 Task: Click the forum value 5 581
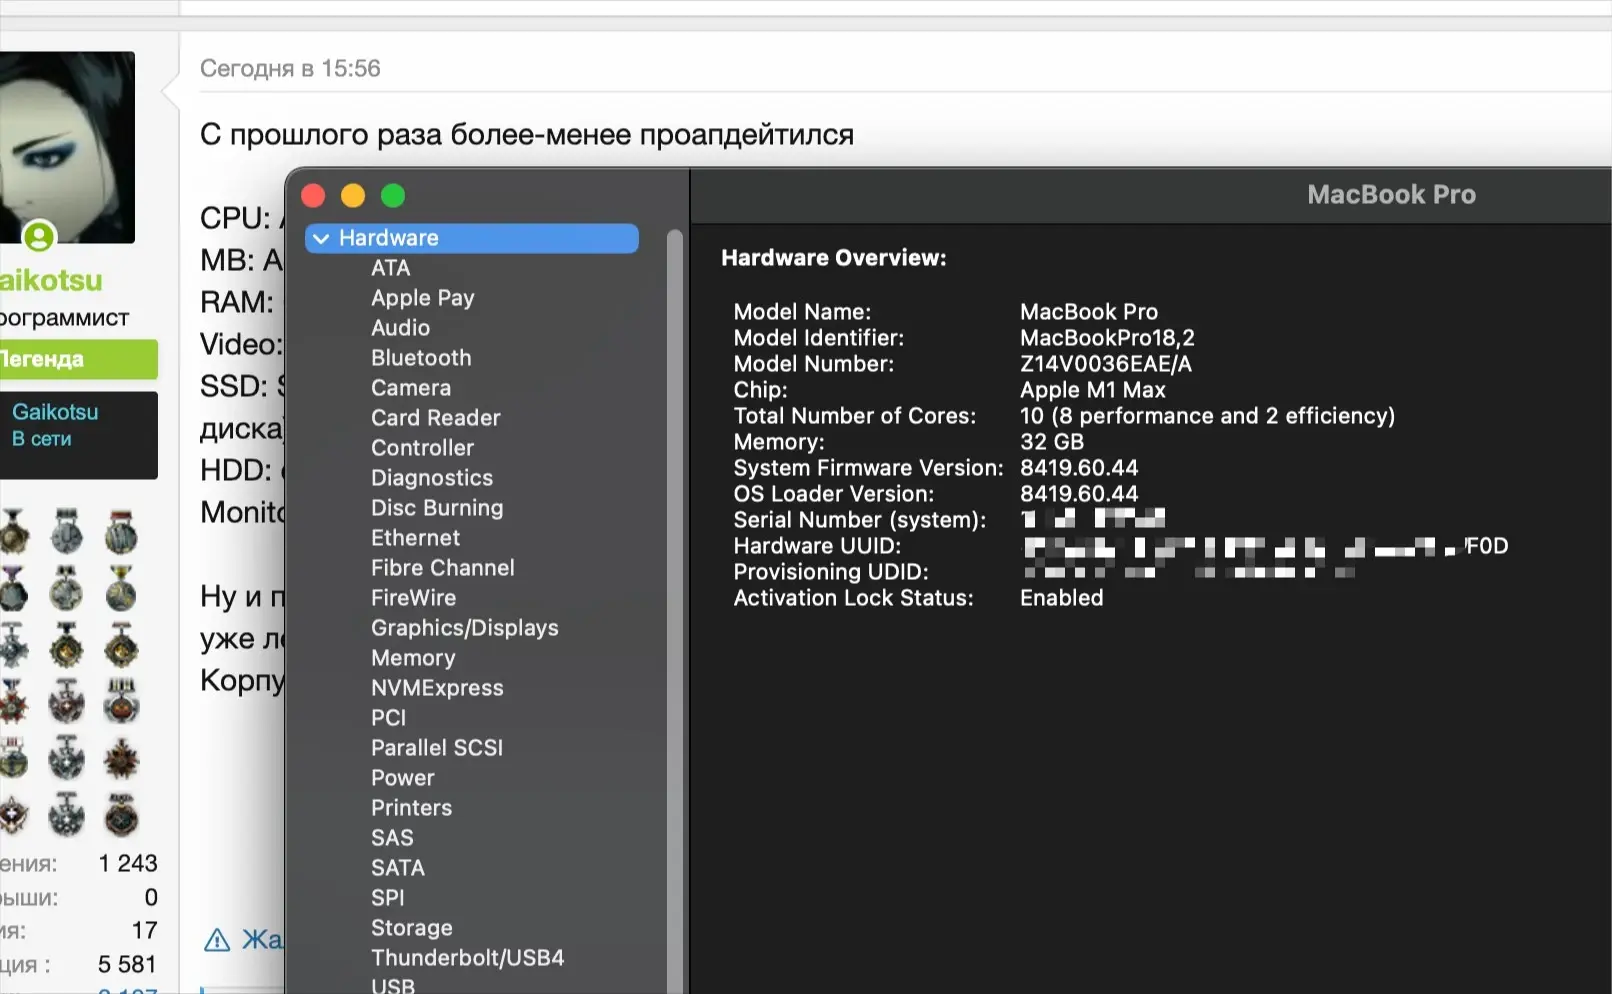coord(127,965)
